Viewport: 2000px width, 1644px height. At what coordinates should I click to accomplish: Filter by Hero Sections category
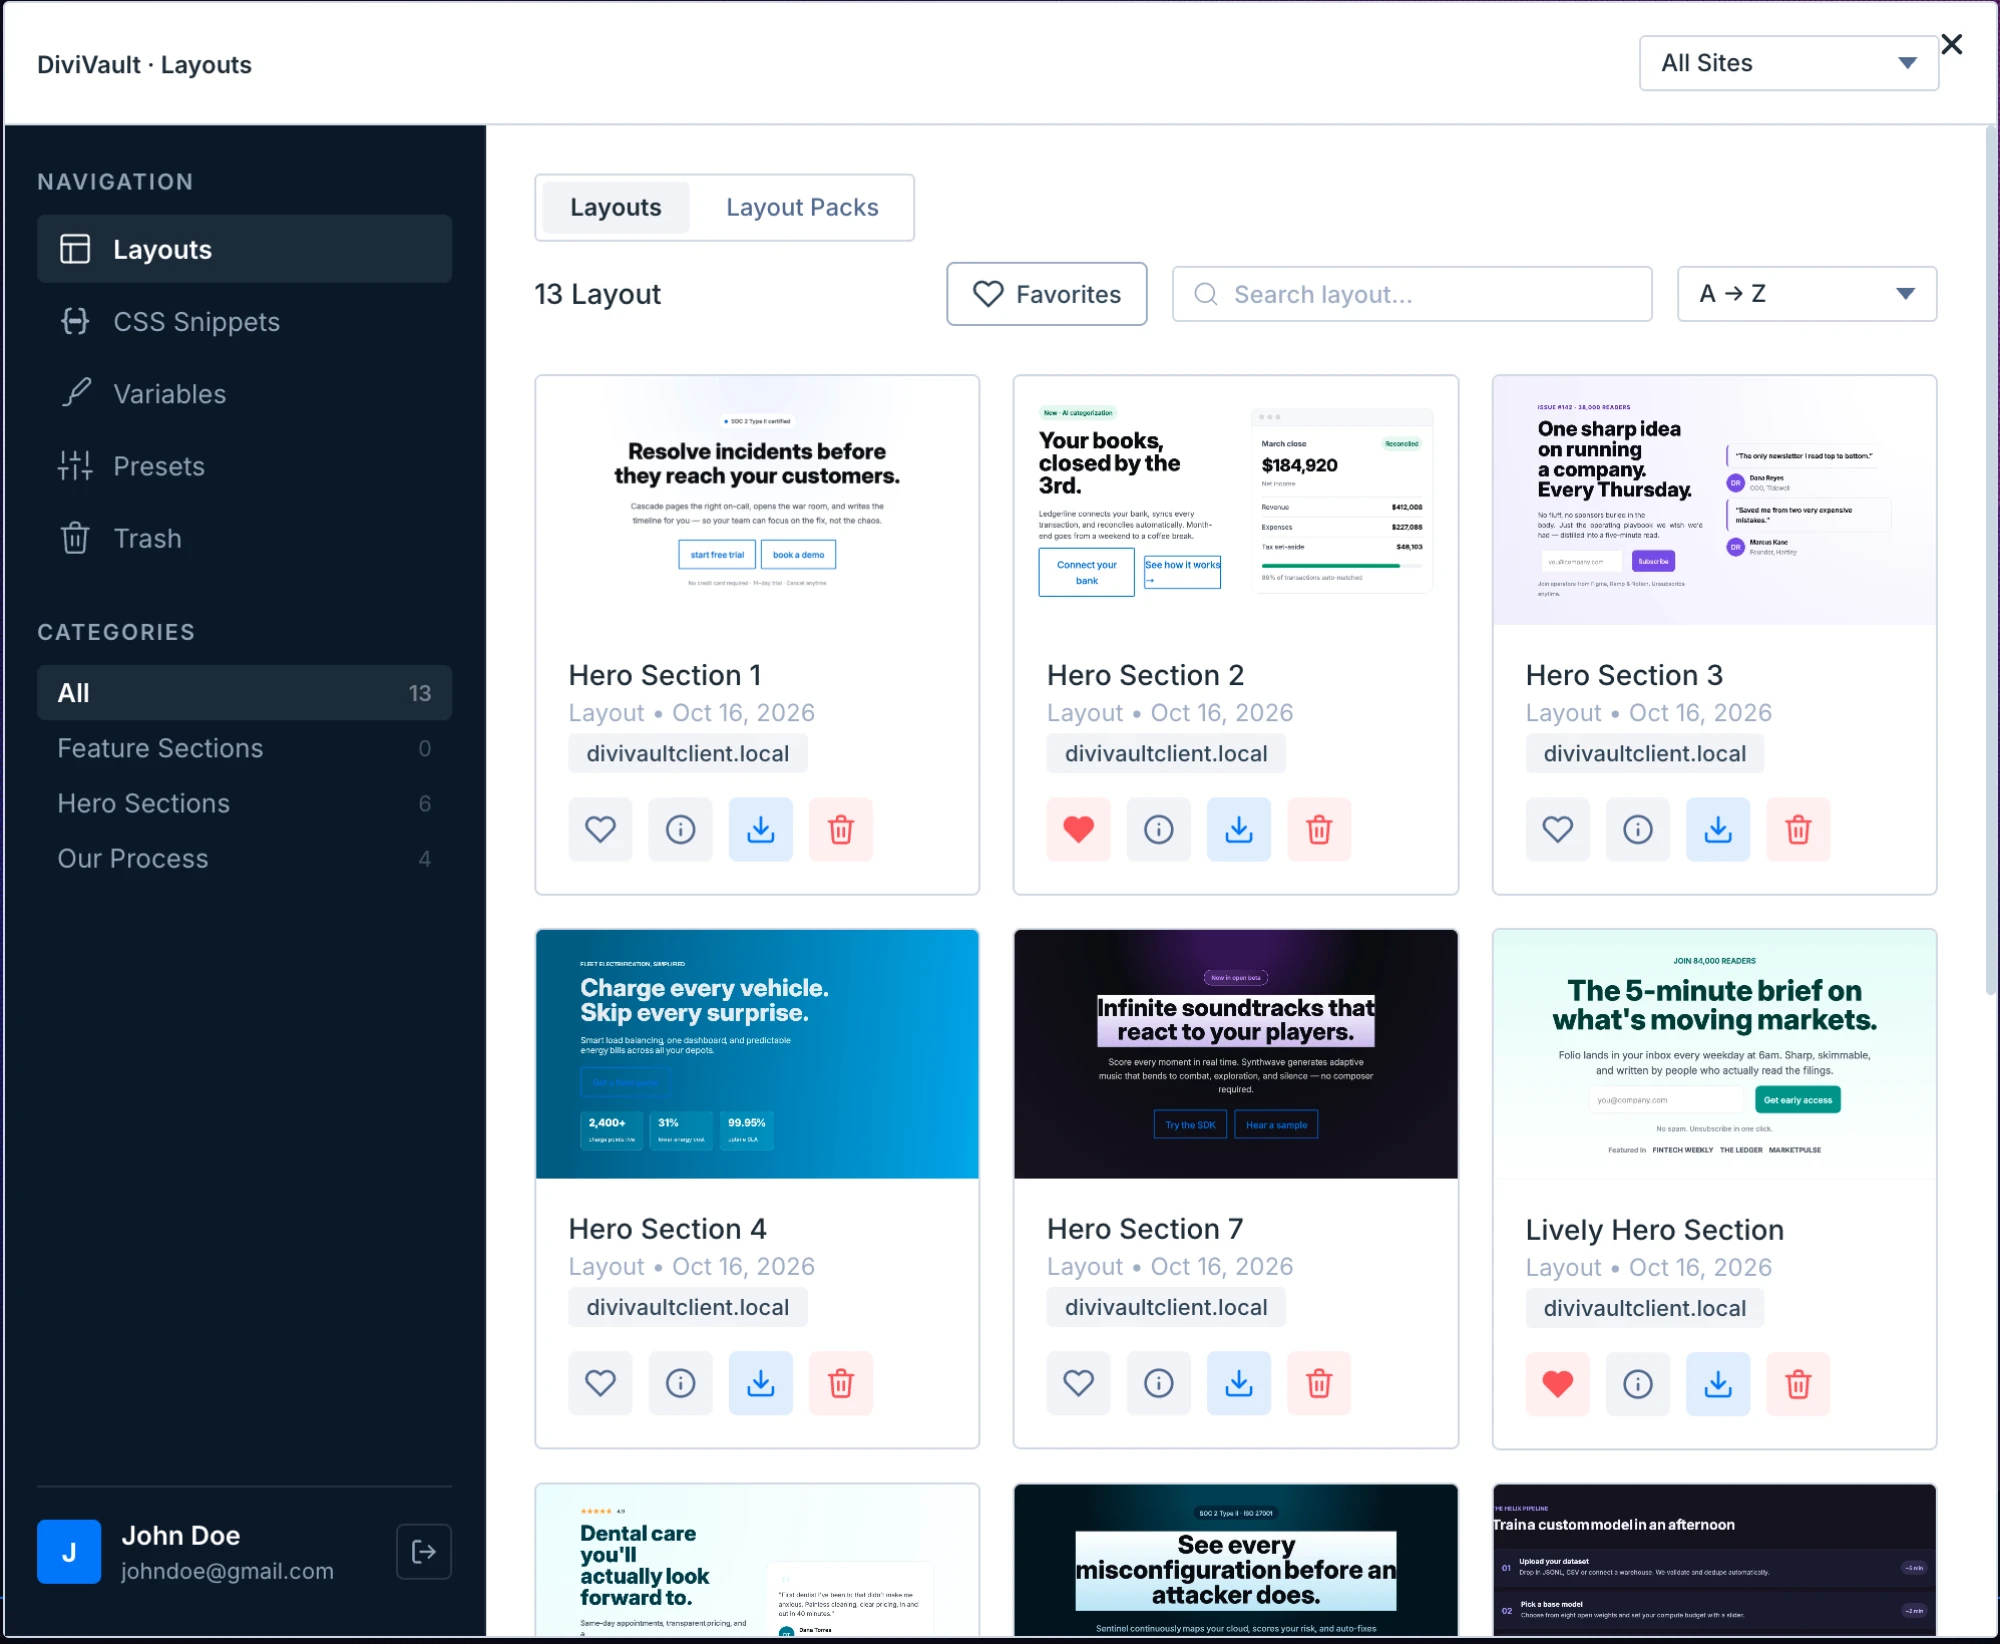click(x=244, y=803)
